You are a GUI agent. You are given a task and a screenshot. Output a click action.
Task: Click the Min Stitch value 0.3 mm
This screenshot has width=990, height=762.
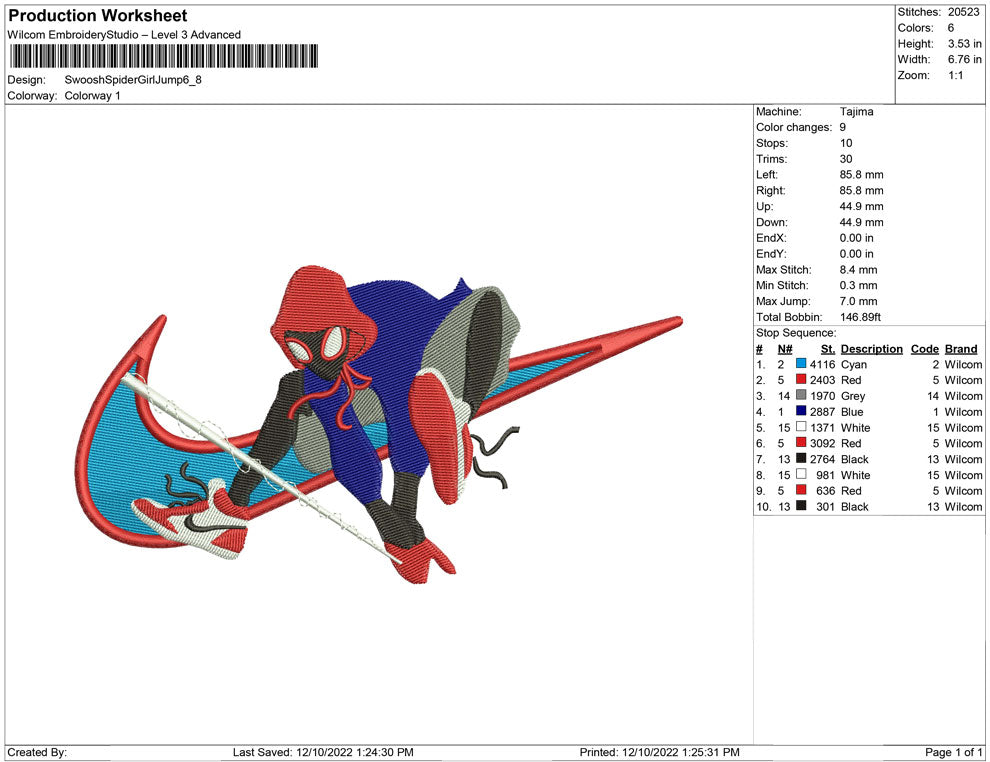(859, 285)
